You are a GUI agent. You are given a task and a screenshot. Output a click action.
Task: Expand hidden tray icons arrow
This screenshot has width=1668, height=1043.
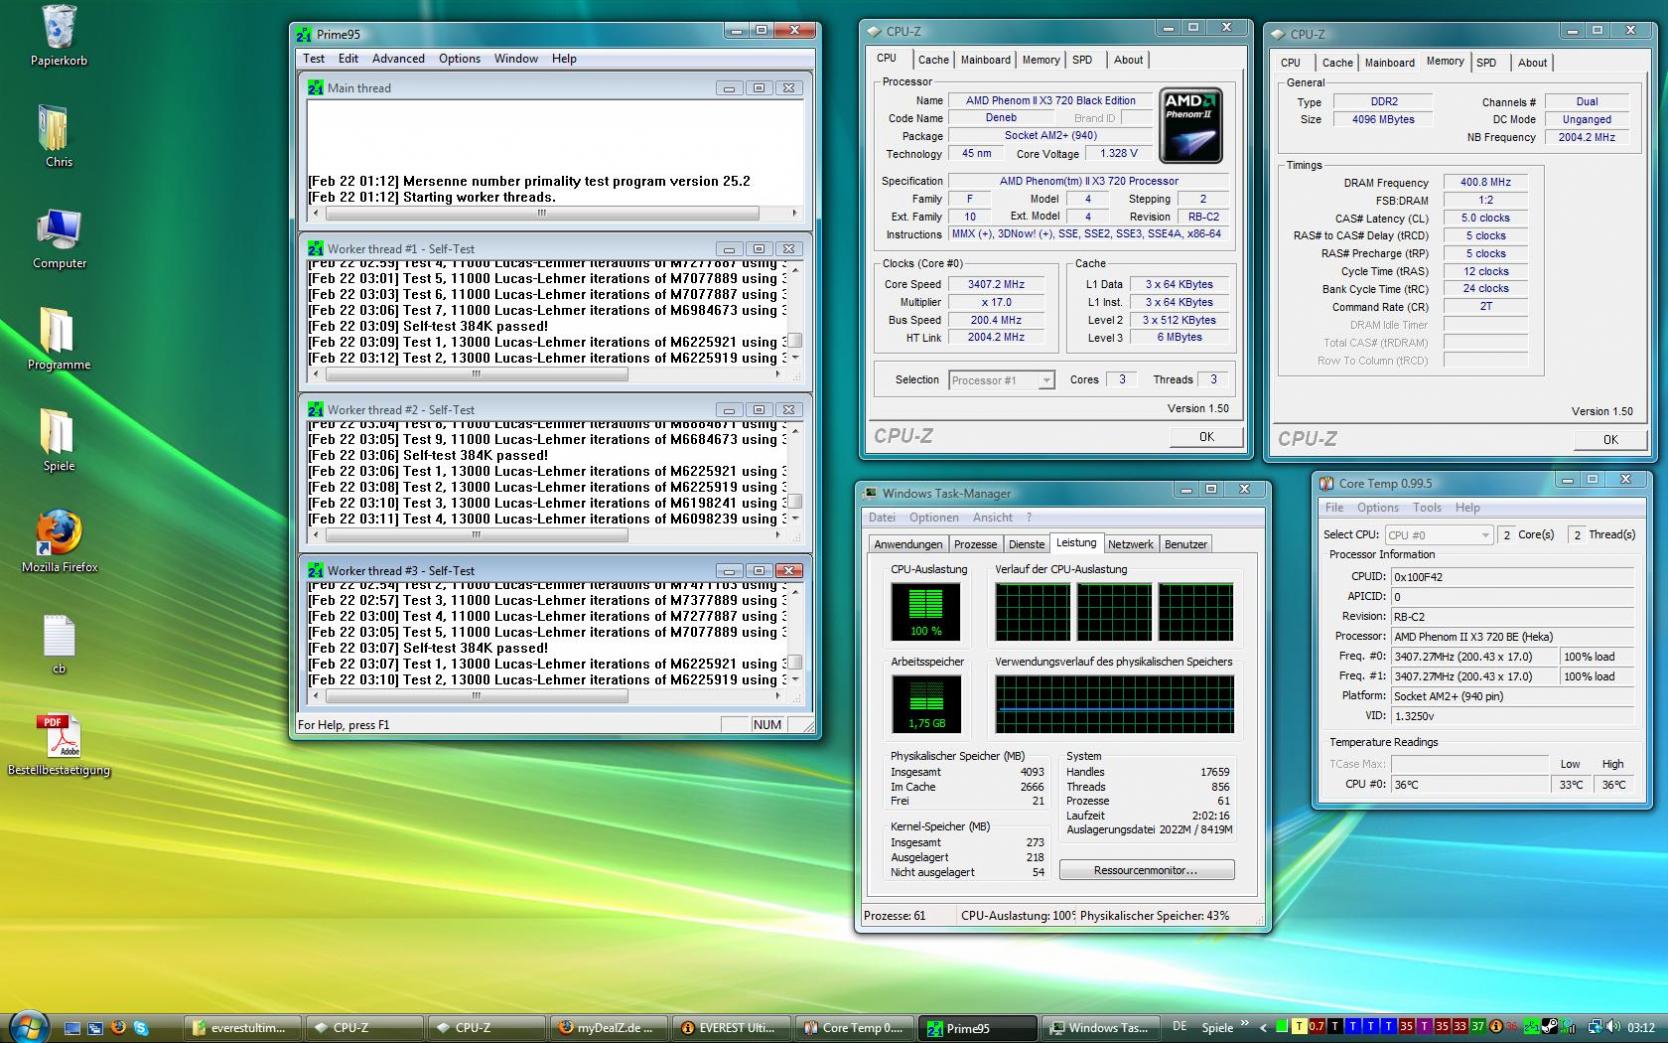pos(1263,1027)
